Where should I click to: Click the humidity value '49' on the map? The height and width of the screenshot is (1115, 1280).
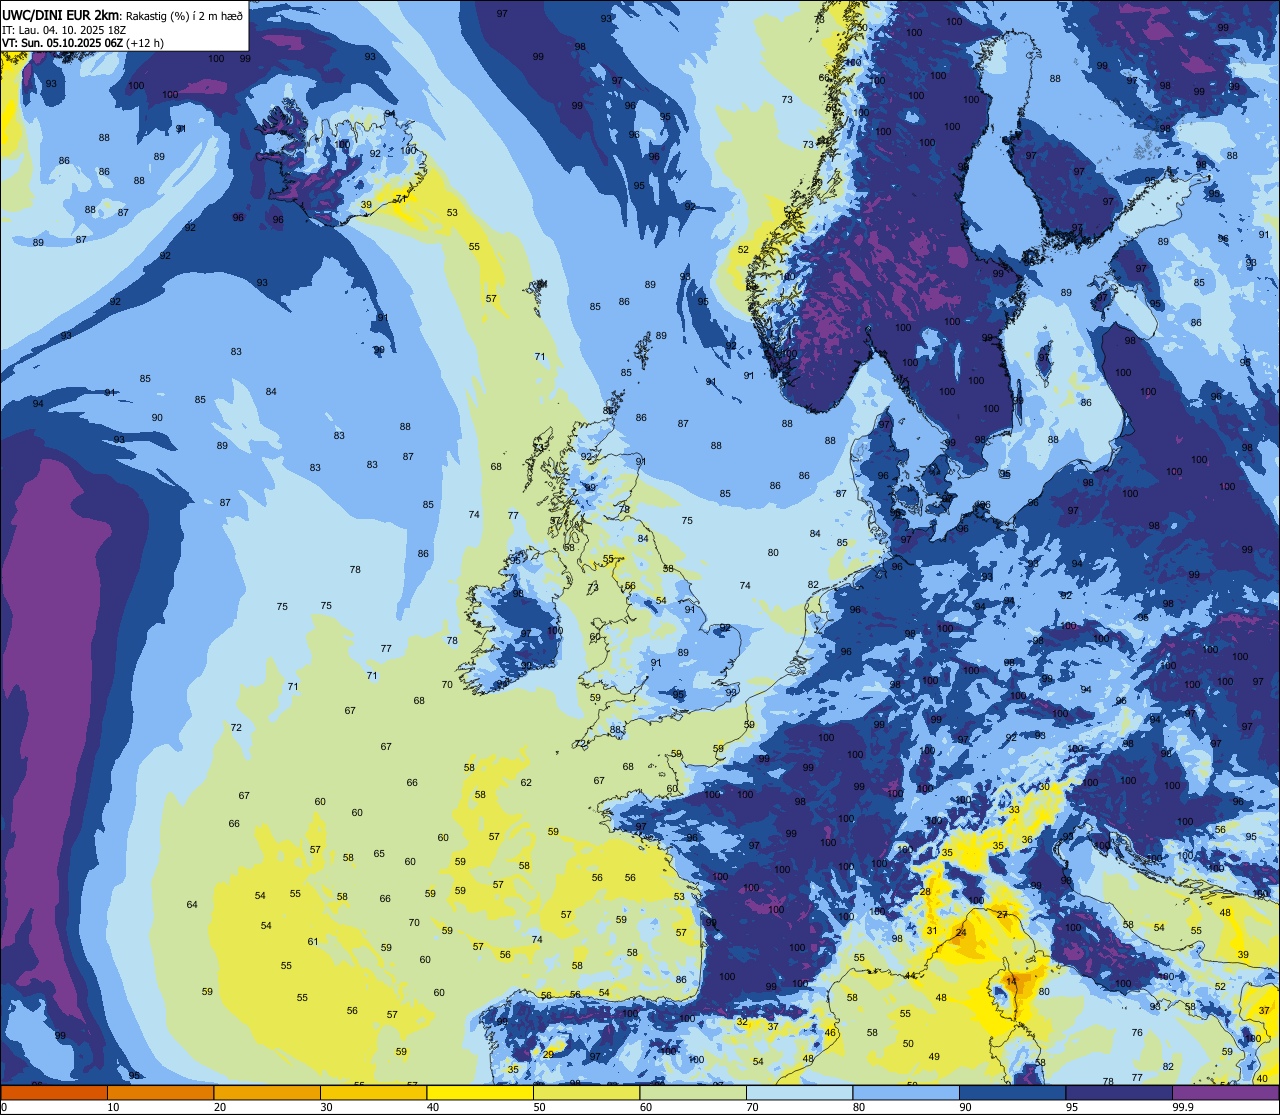pyautogui.click(x=934, y=1057)
